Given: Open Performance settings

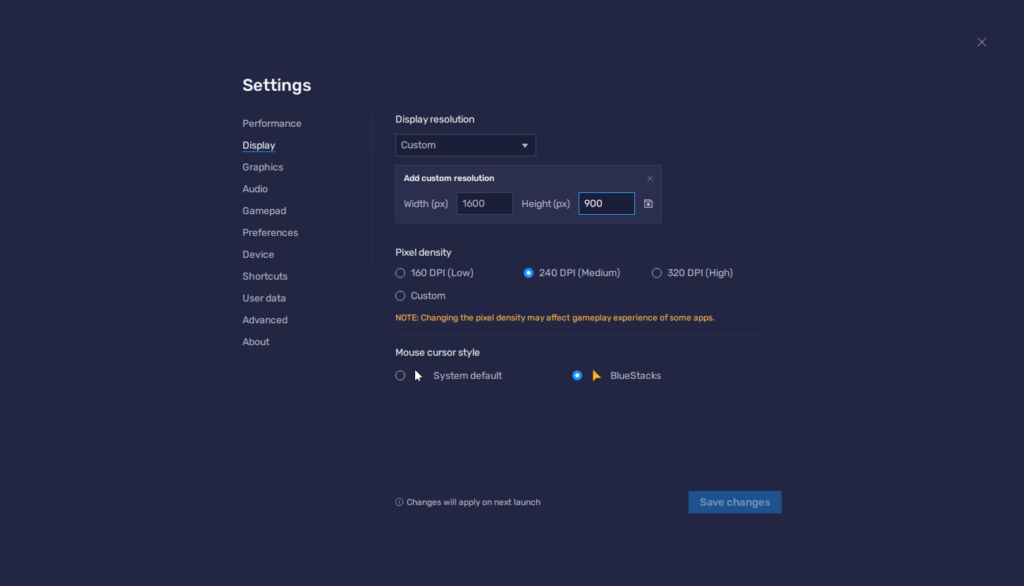Looking at the screenshot, I should click(x=271, y=123).
